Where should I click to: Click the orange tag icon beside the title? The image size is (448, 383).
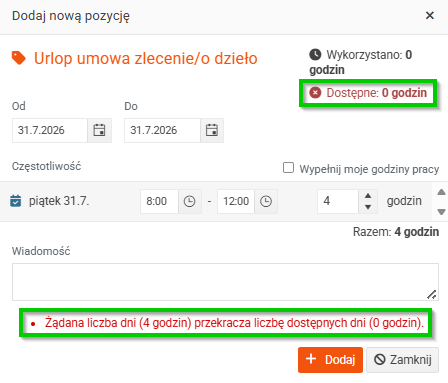[x=19, y=58]
